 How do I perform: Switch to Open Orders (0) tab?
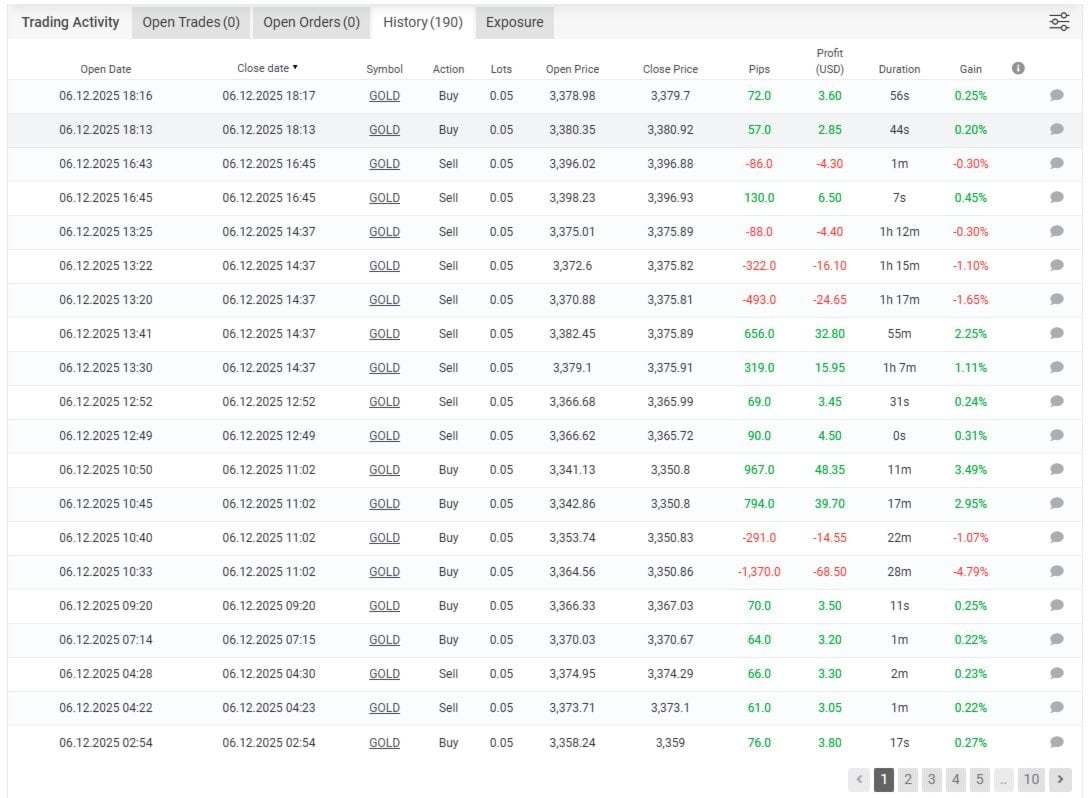[x=311, y=22]
